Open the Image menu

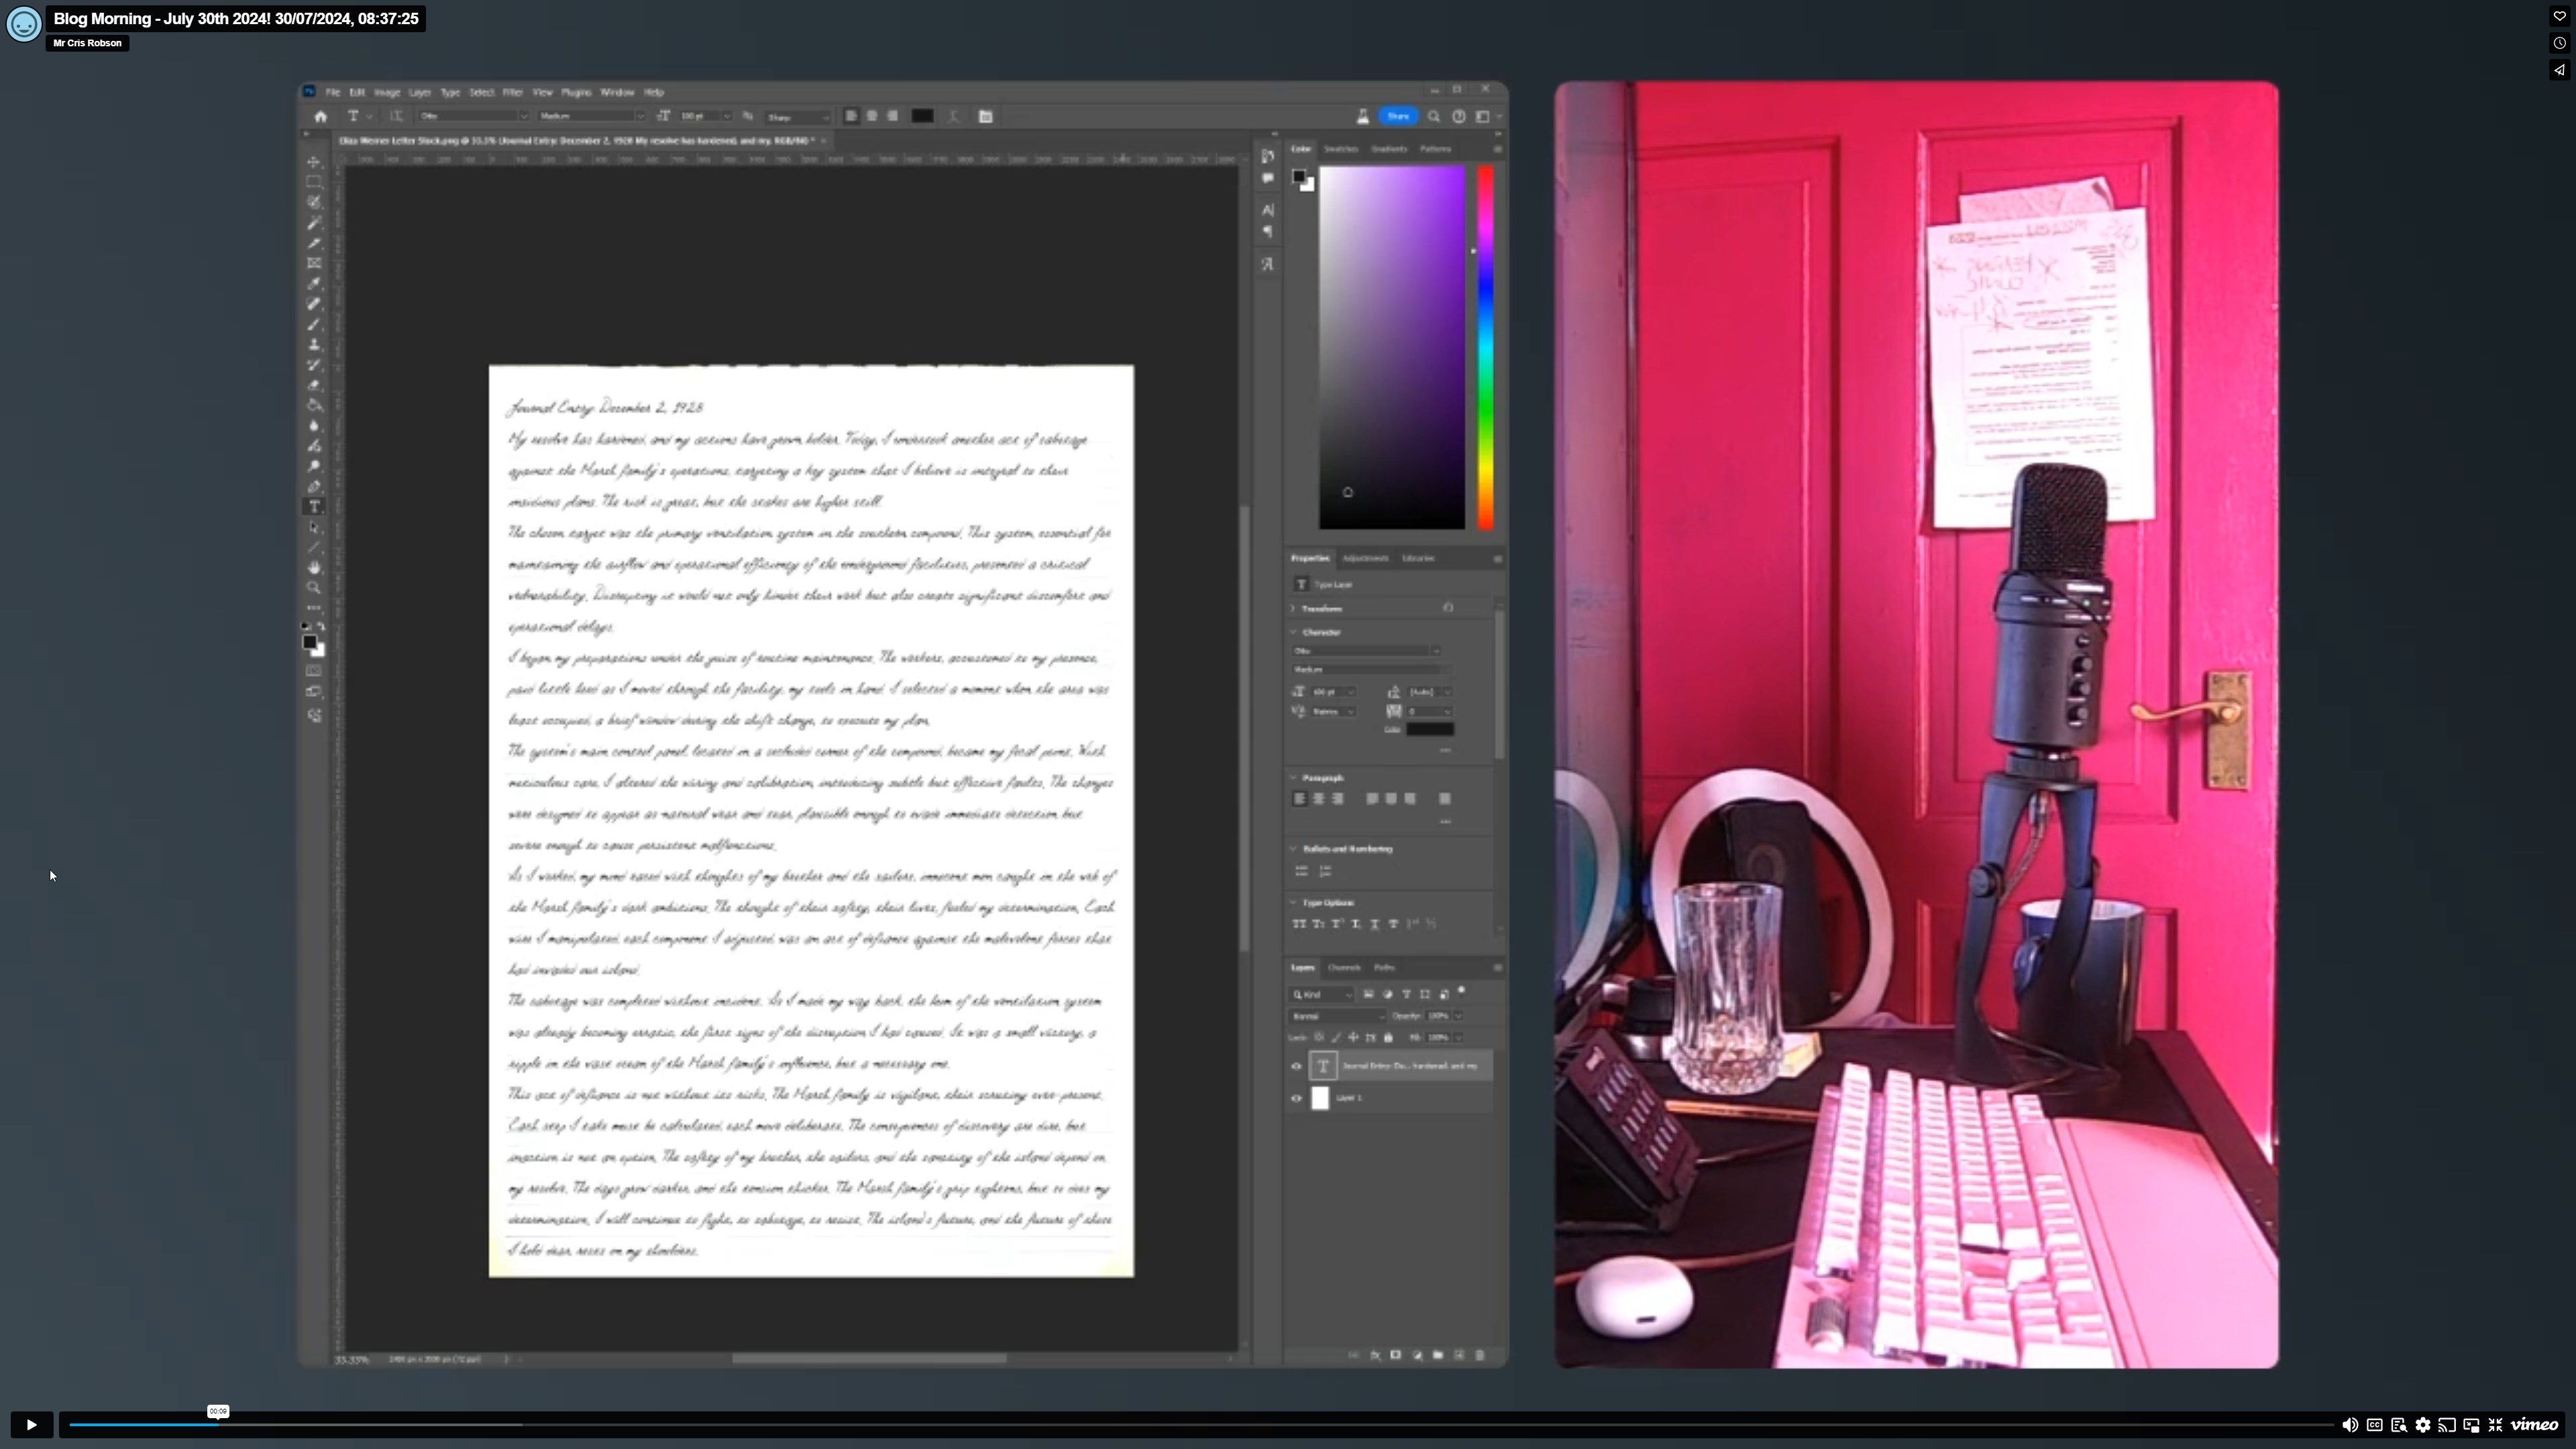click(387, 92)
